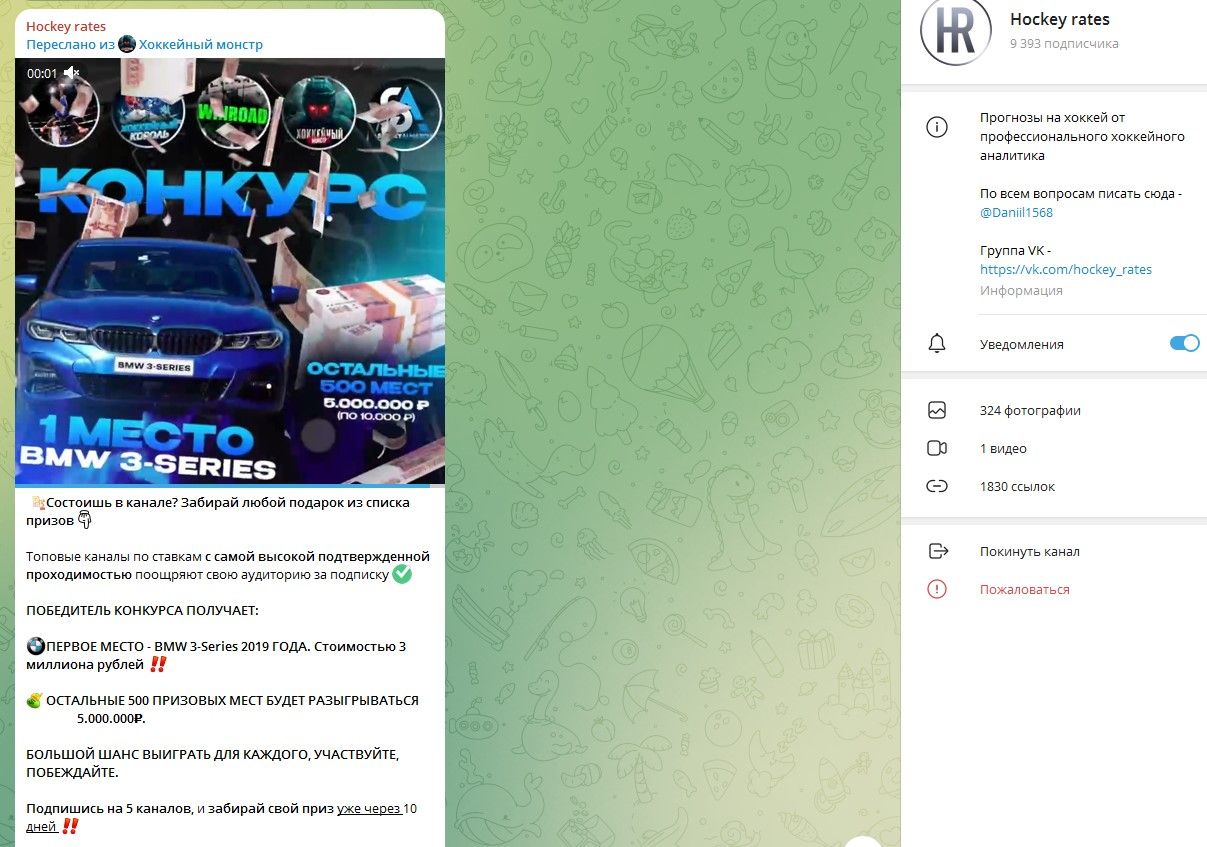
Task: Open the @Daniil1568 contact link
Action: click(1016, 213)
